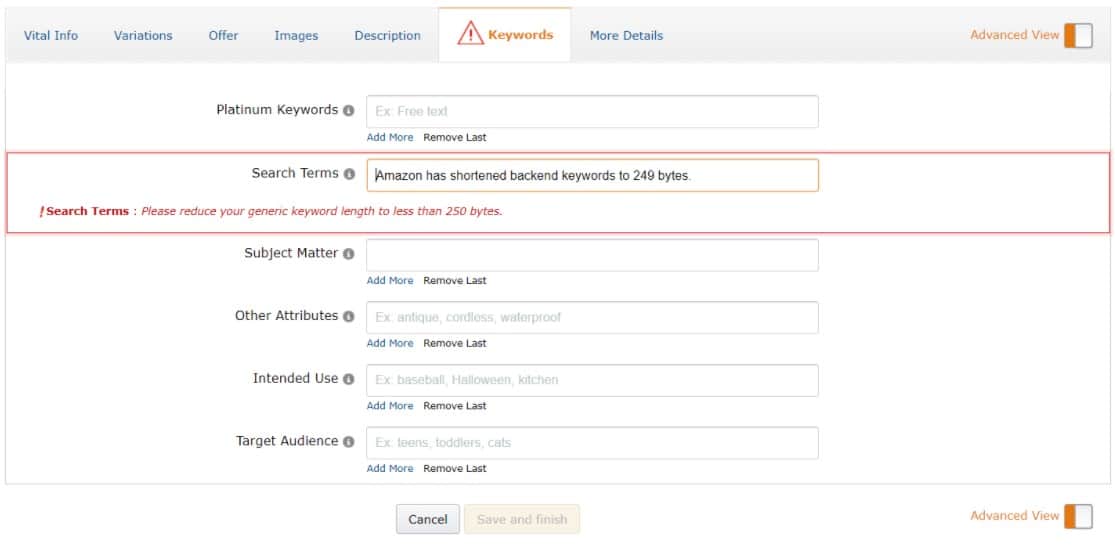Click Add More under Platinum Keywords
Image resolution: width=1115 pixels, height=550 pixels.
pos(390,137)
